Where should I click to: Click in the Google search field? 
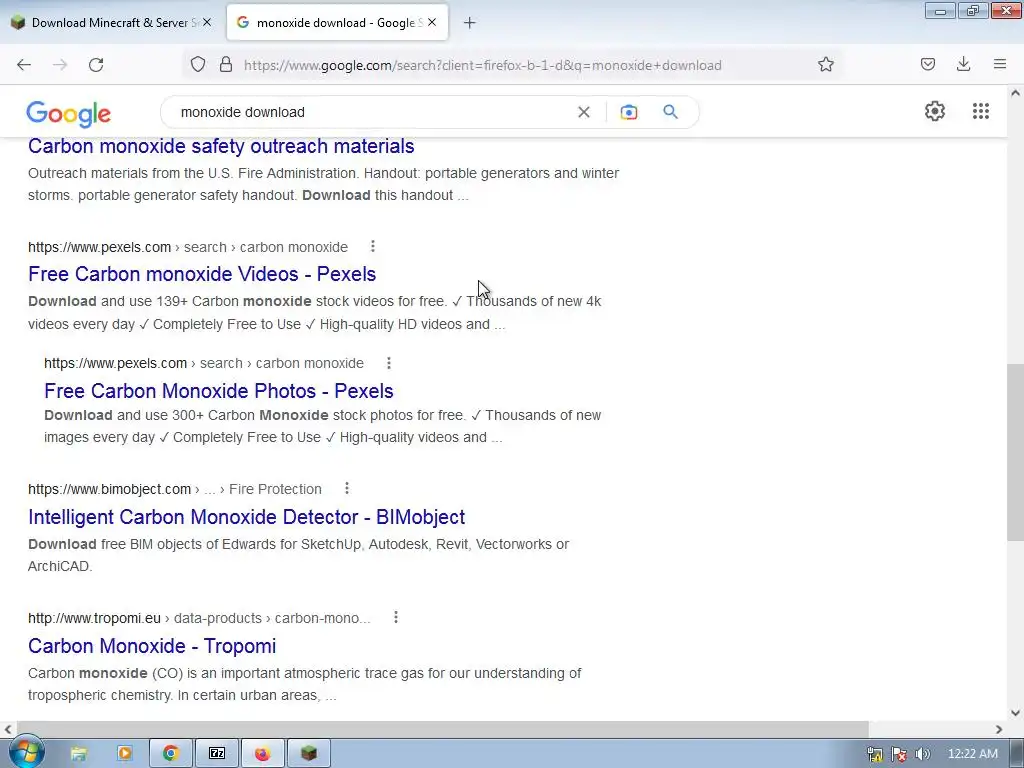coord(372,112)
